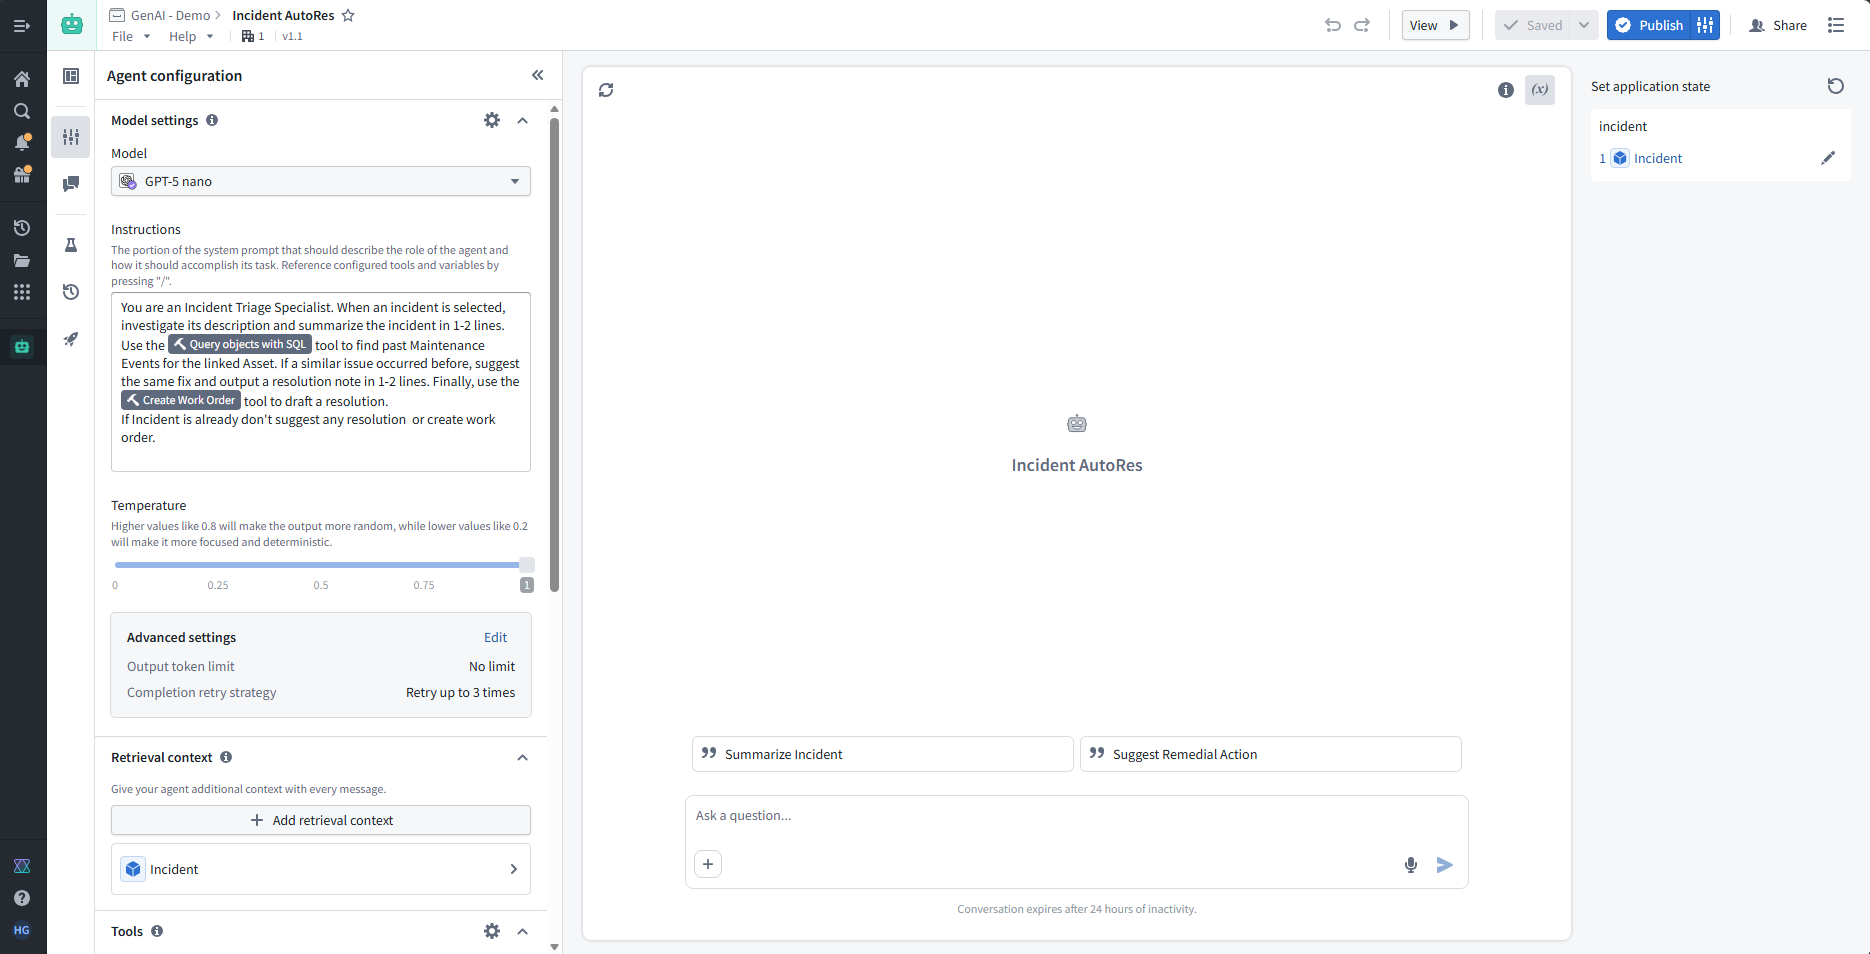Toggle the application variables (x) panel
The height and width of the screenshot is (954, 1870).
coord(1539,90)
